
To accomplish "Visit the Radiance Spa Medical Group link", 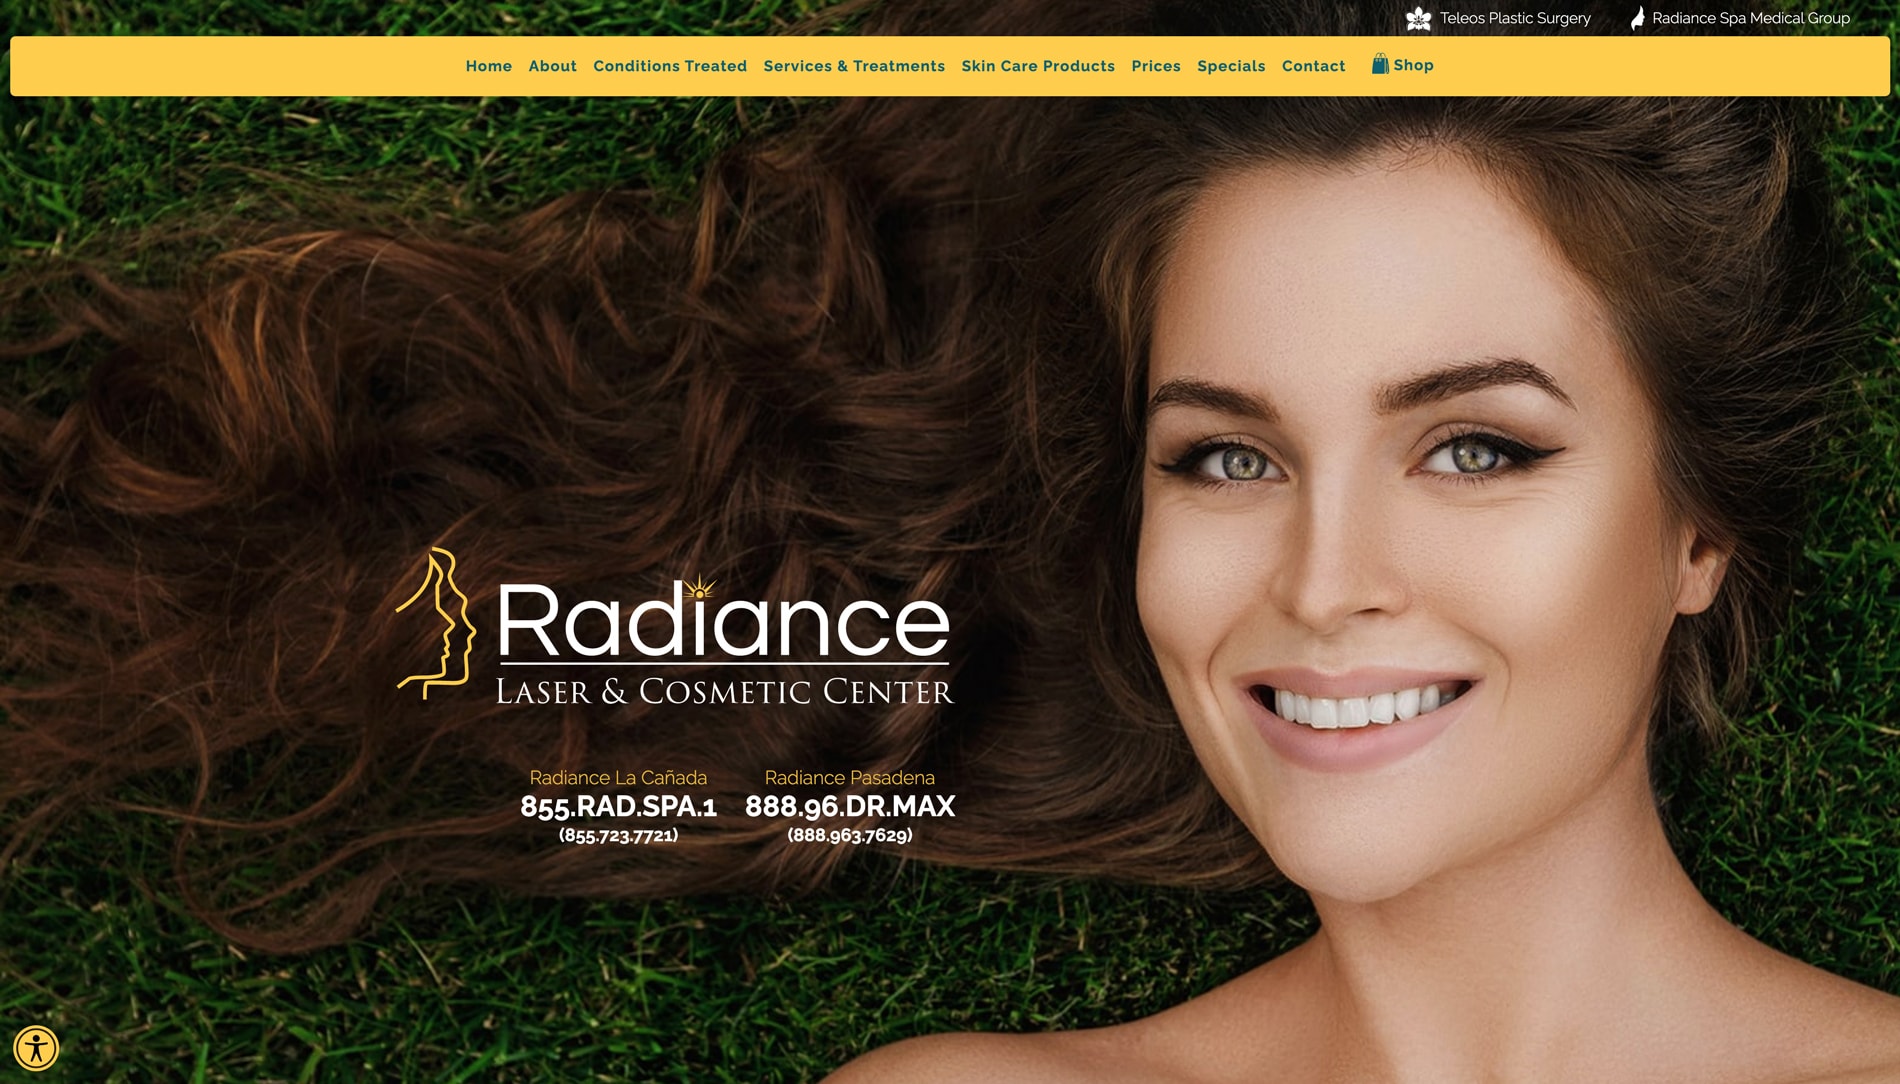I will coord(1750,18).
